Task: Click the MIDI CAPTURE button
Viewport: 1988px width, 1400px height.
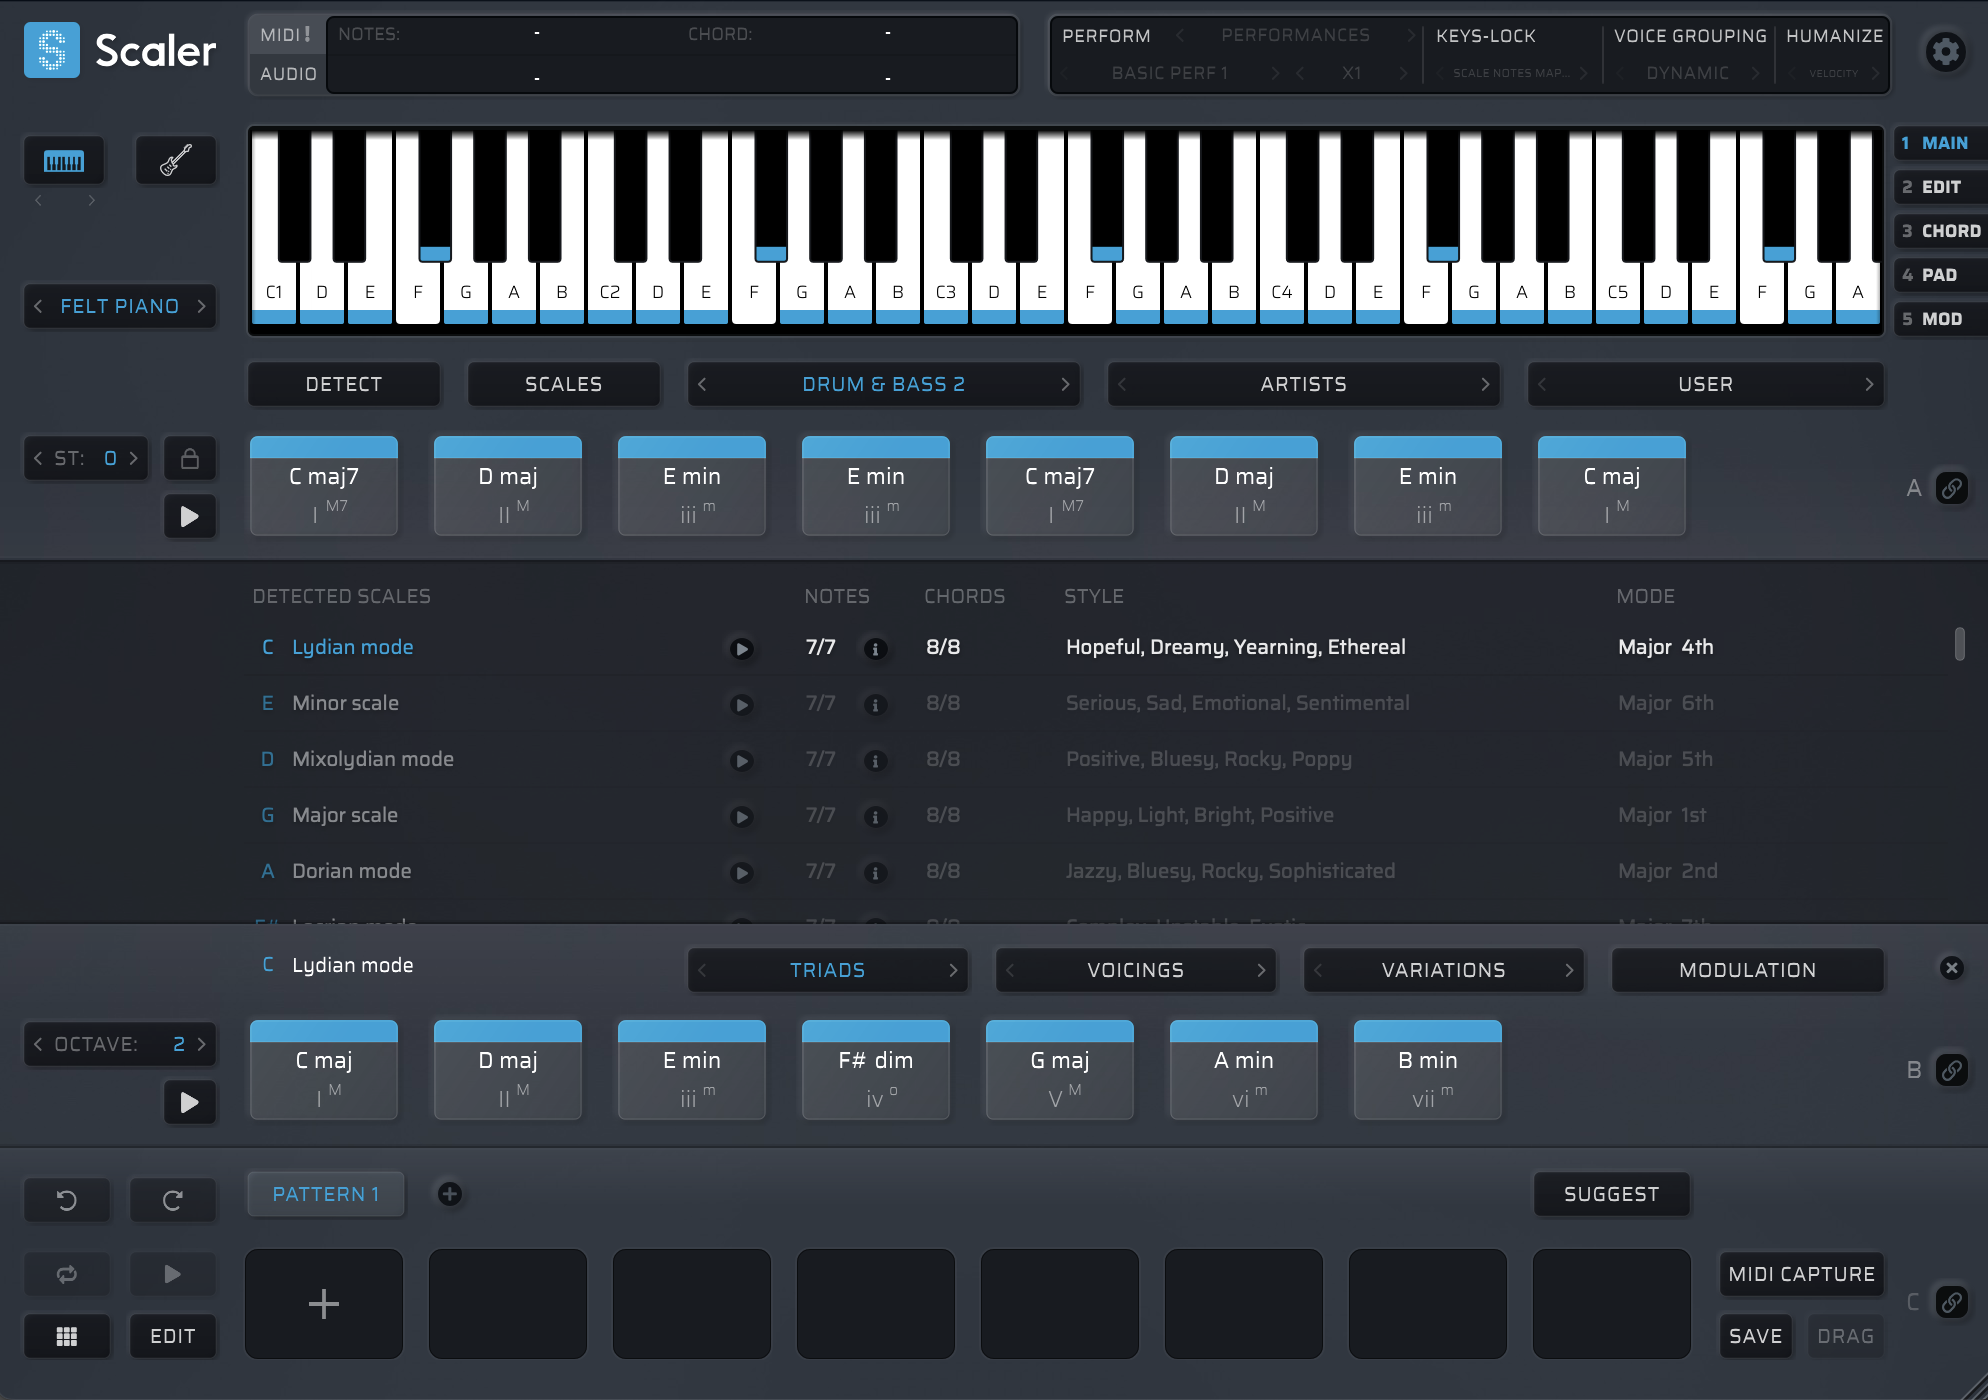Action: coord(1801,1274)
